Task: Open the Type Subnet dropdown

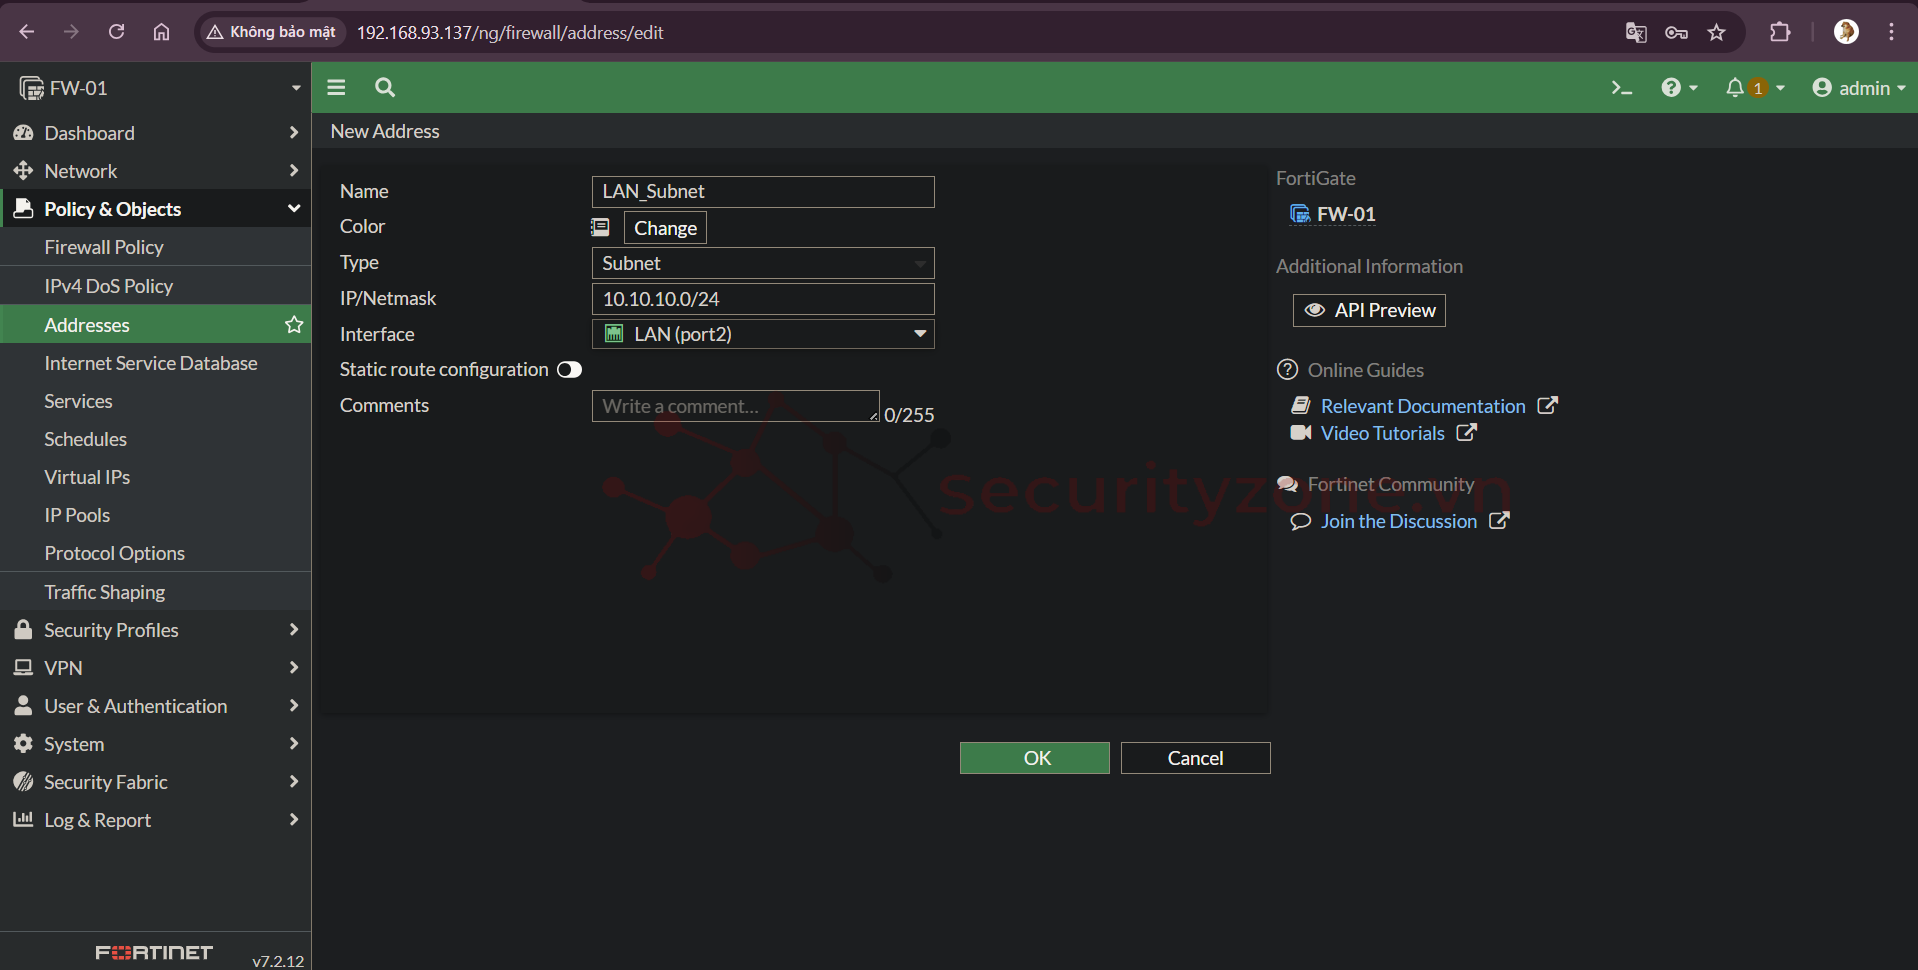Action: 763,263
